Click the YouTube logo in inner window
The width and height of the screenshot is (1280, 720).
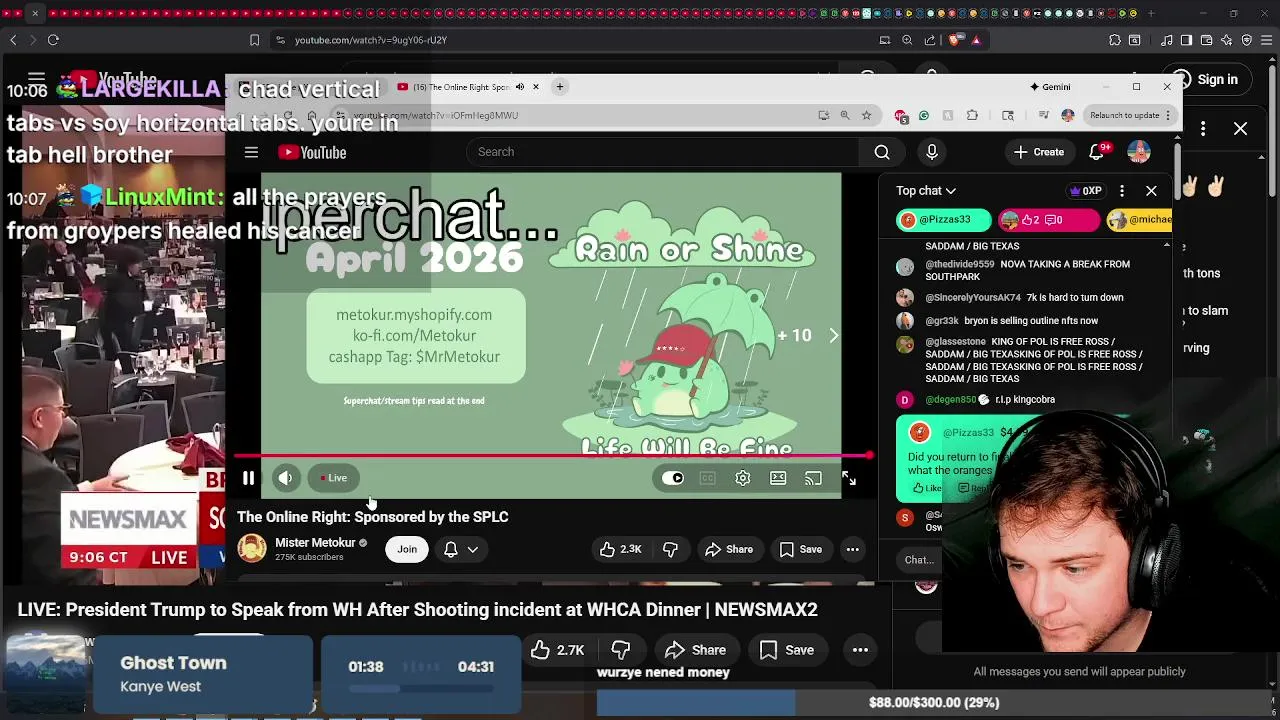click(312, 152)
